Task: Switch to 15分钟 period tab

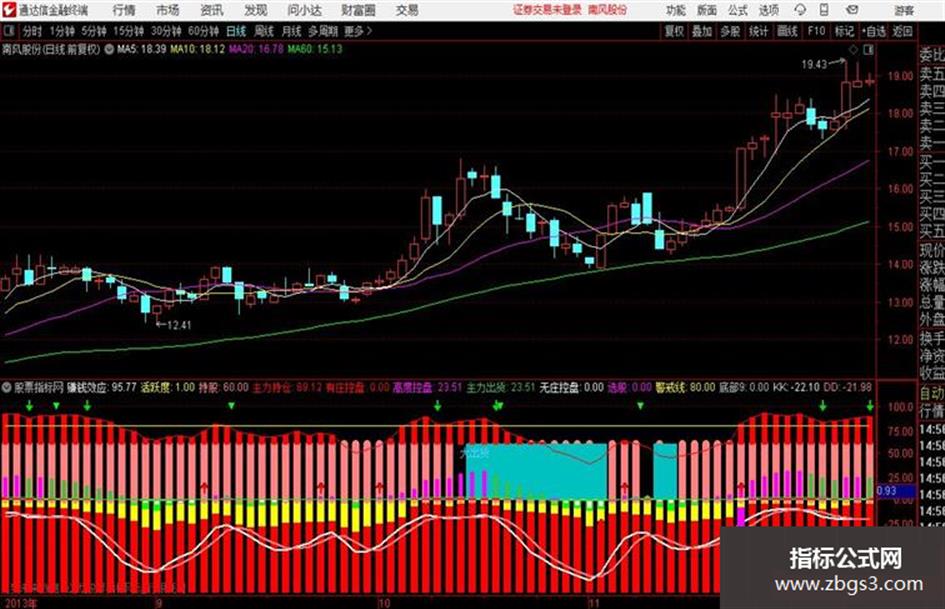Action: tap(129, 31)
